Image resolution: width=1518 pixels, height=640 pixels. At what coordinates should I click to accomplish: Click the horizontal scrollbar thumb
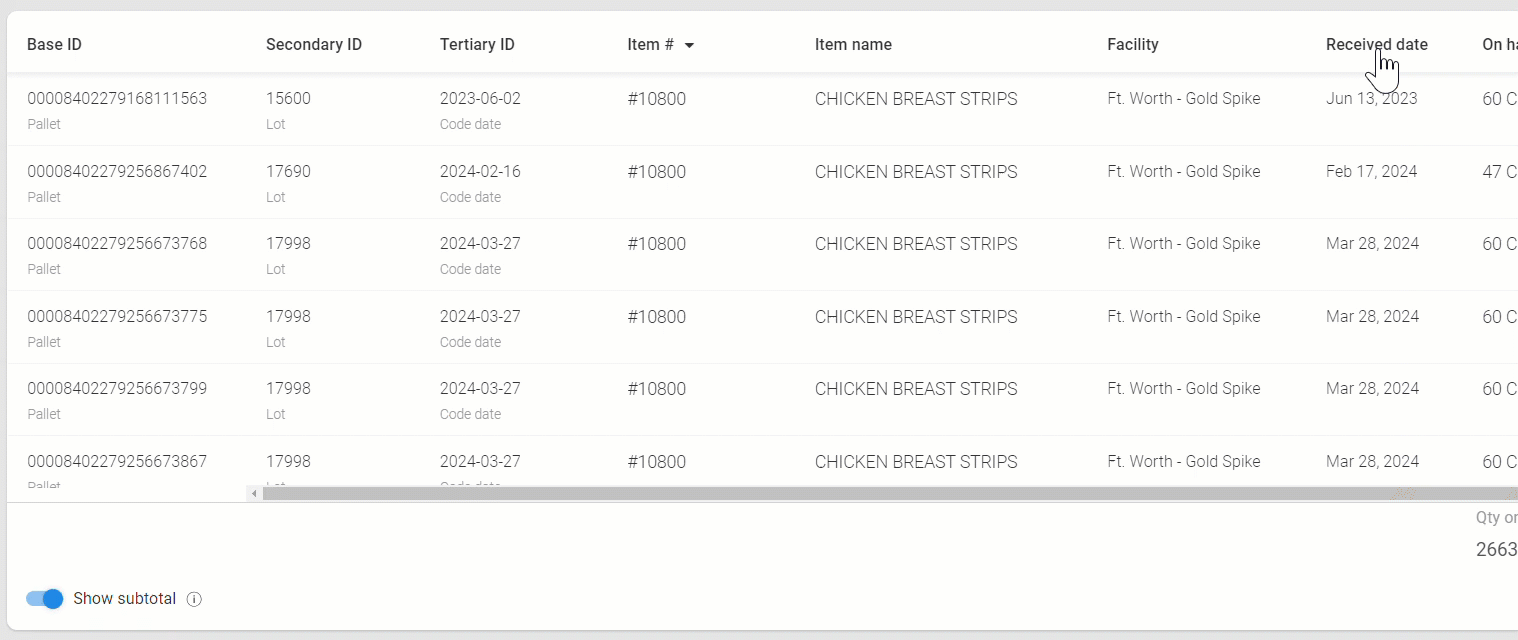coord(890,493)
